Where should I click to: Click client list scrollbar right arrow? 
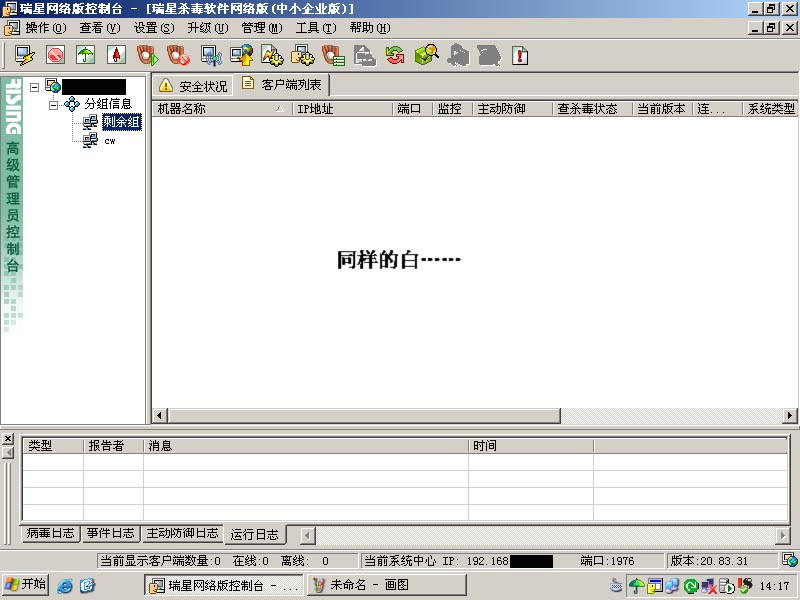tap(789, 415)
